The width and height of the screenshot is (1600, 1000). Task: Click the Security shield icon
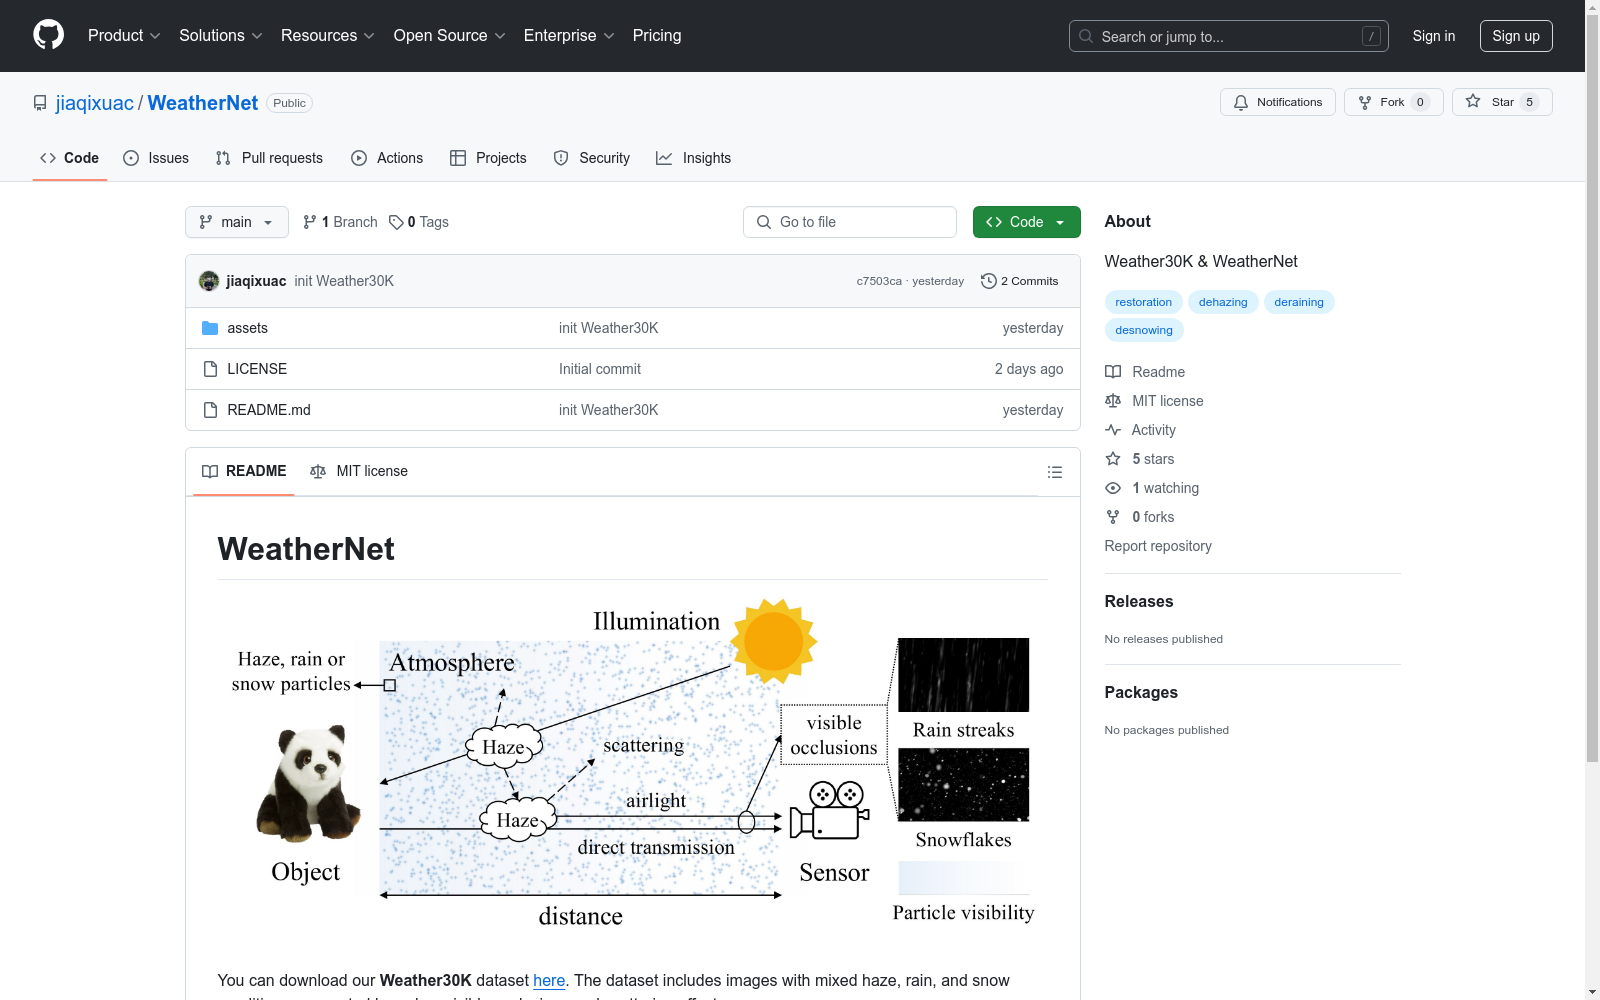pyautogui.click(x=561, y=158)
